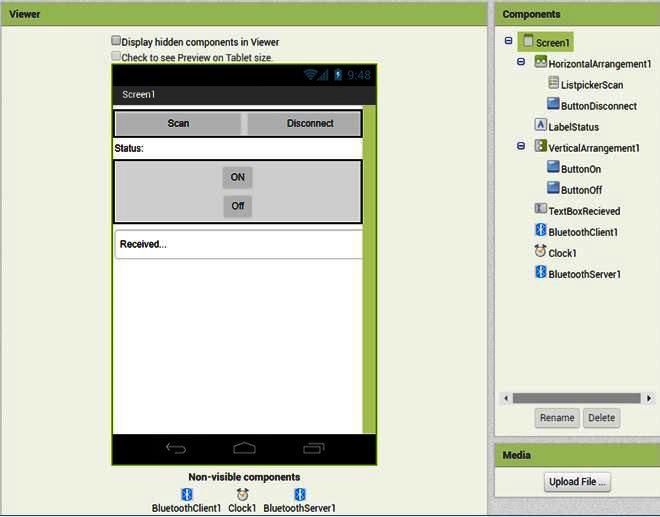Select BluetoothClient1 Bluetooth icon under Non-visible components
660x517 pixels.
pos(186,494)
